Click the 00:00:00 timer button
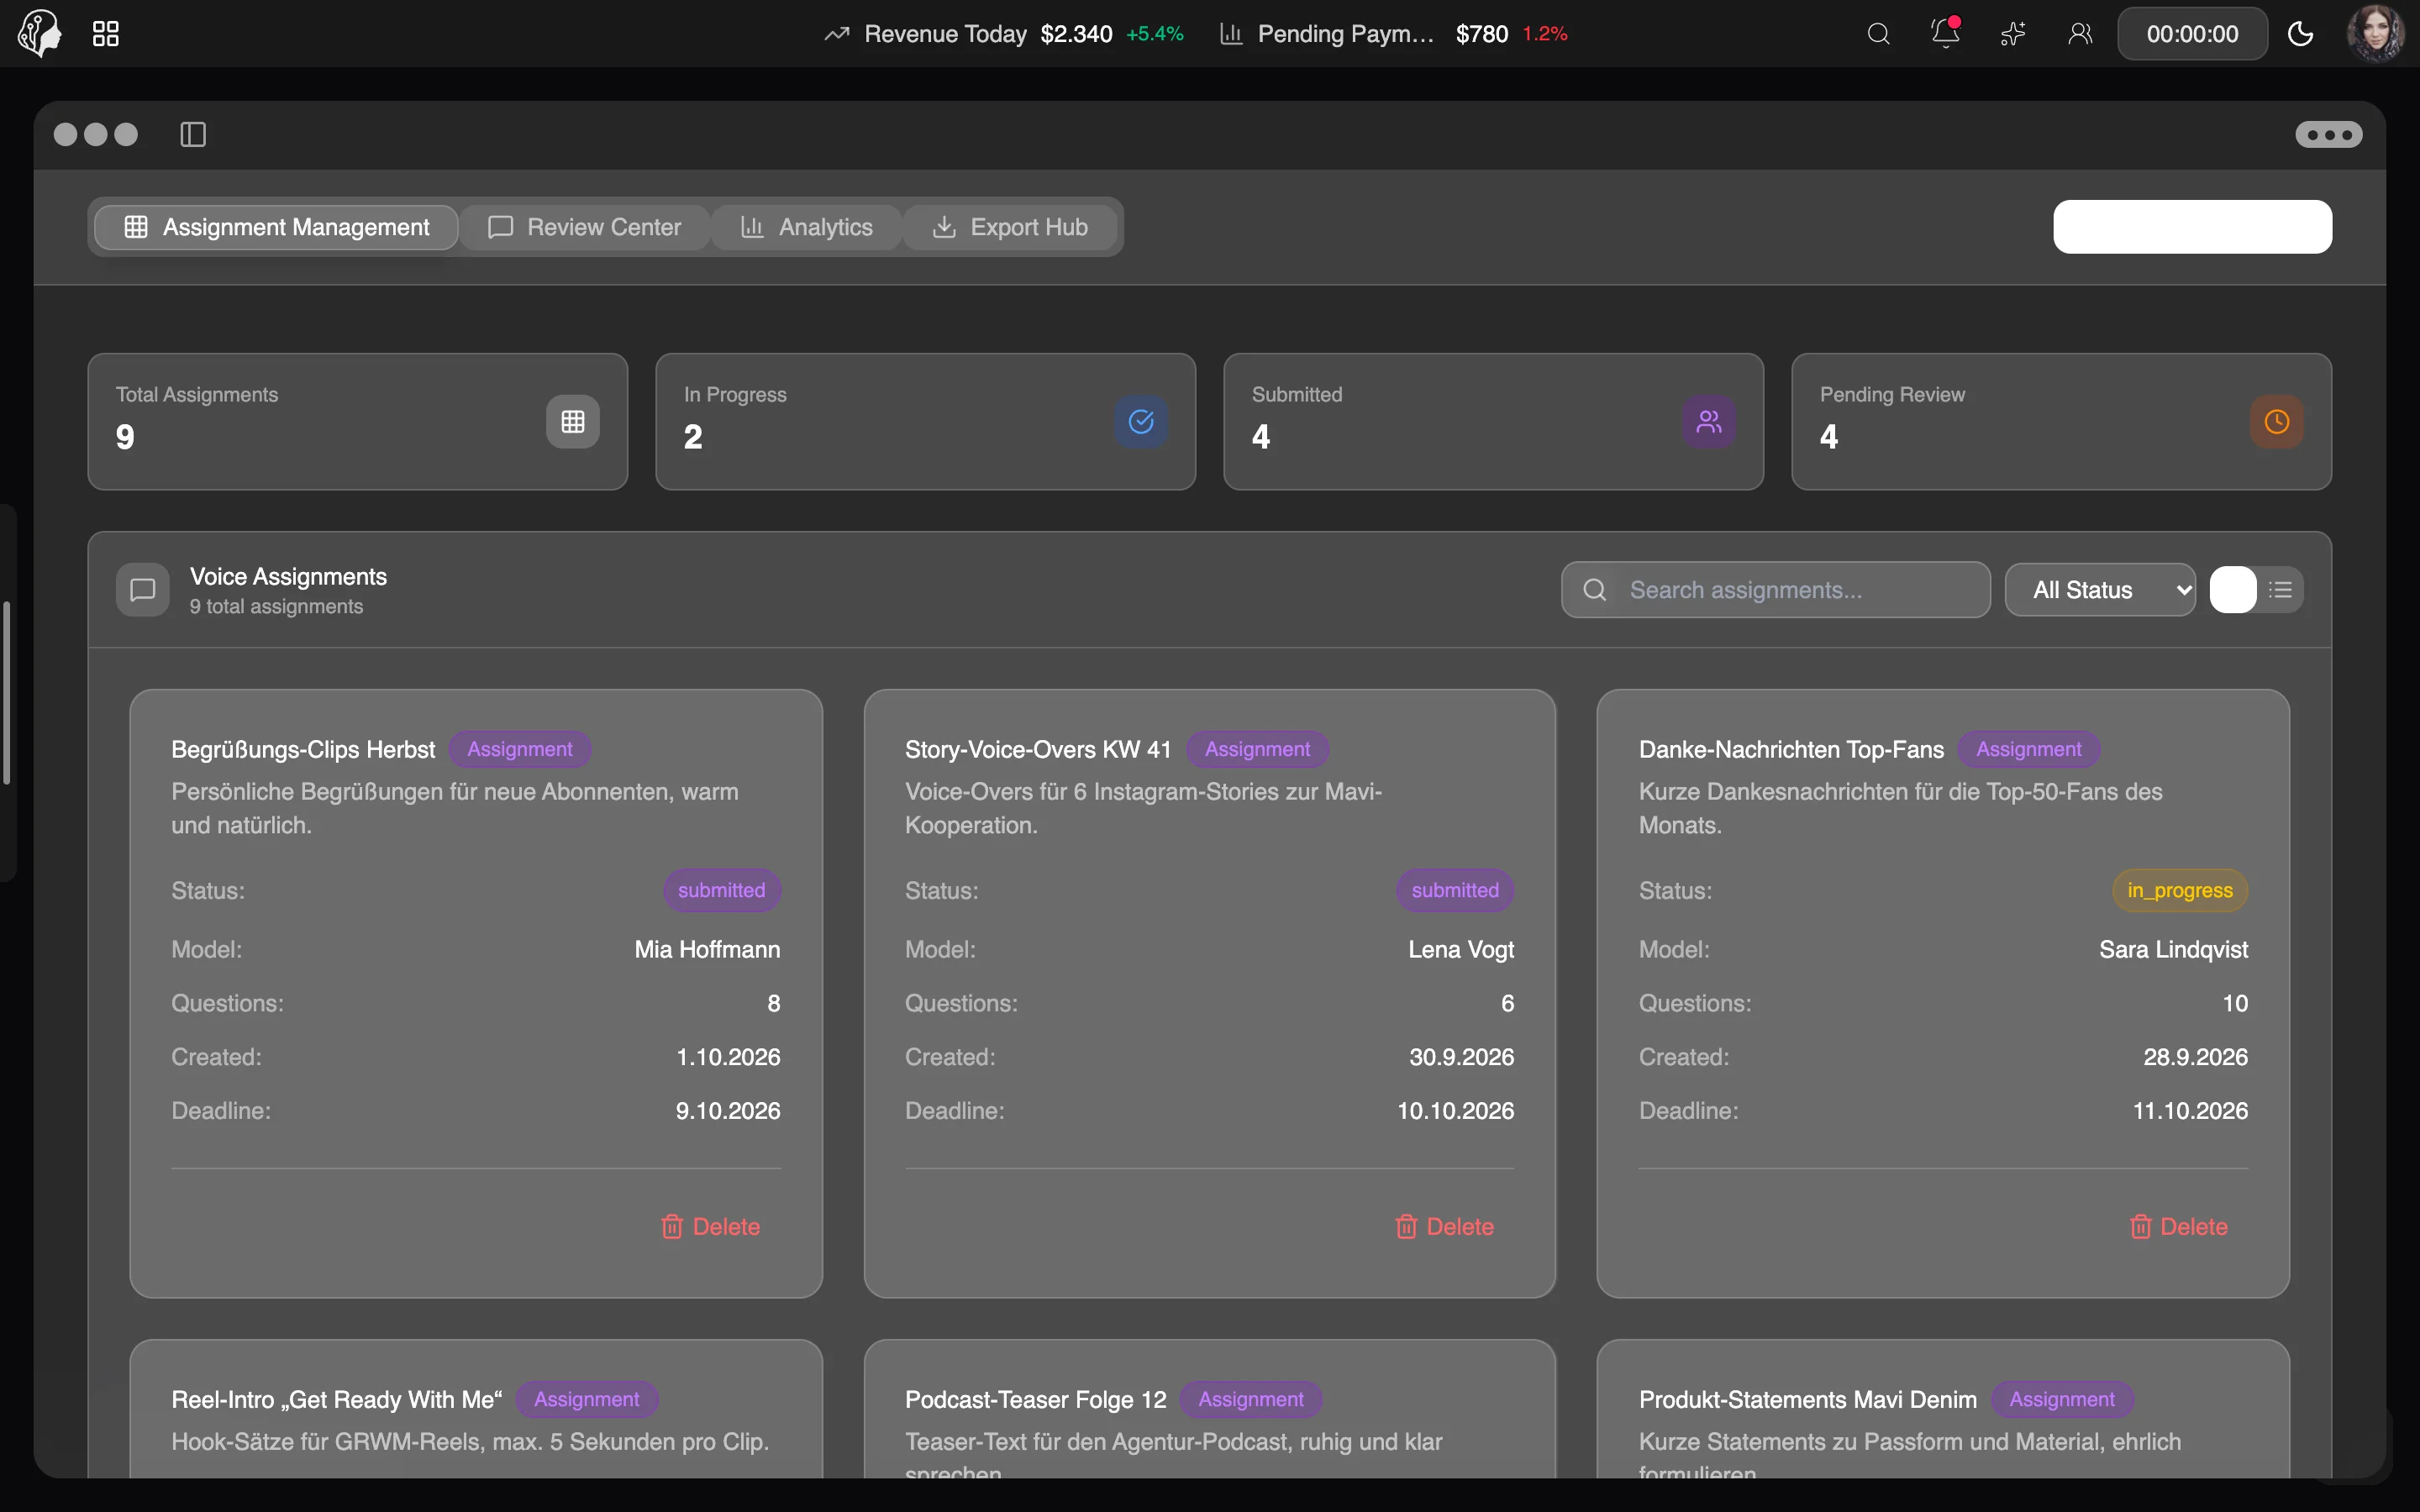Image resolution: width=2420 pixels, height=1512 pixels. (2192, 34)
